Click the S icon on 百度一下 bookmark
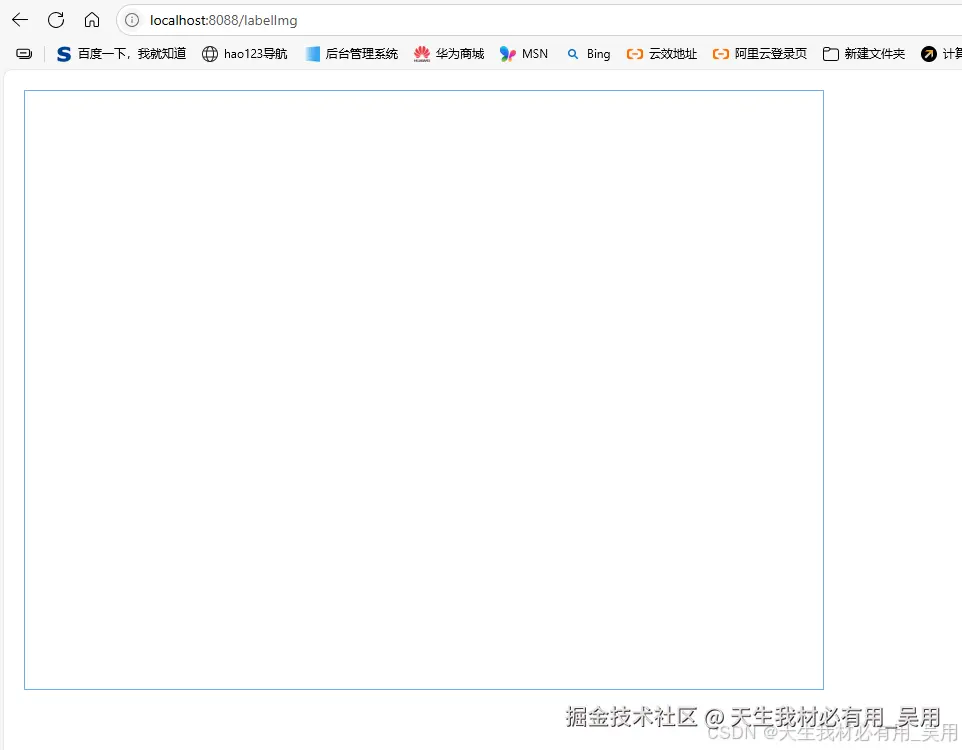Screen dimensions: 962x750 tap(63, 54)
